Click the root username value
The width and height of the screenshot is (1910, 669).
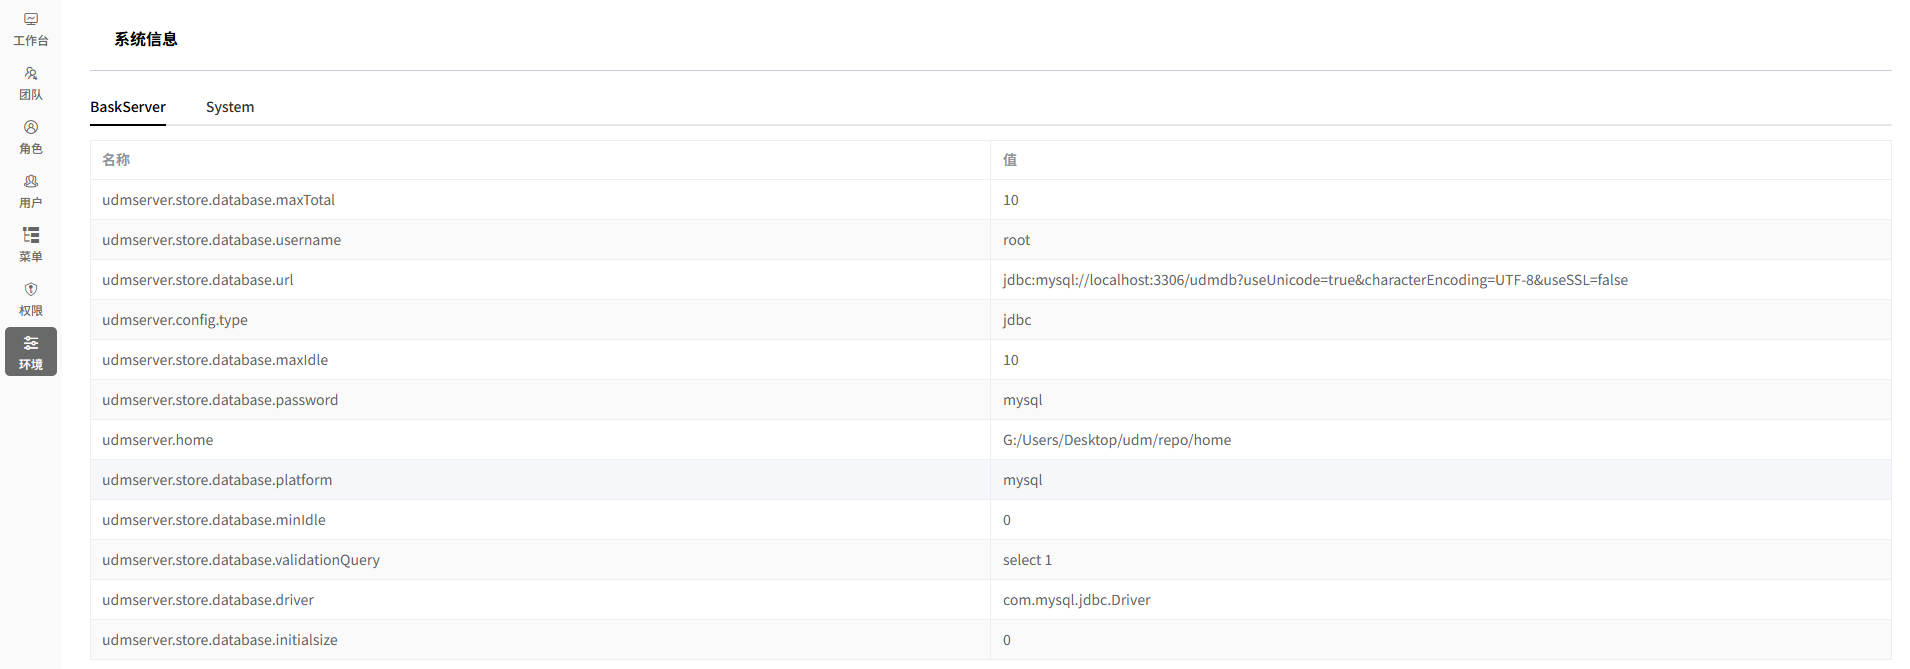[x=1016, y=240]
